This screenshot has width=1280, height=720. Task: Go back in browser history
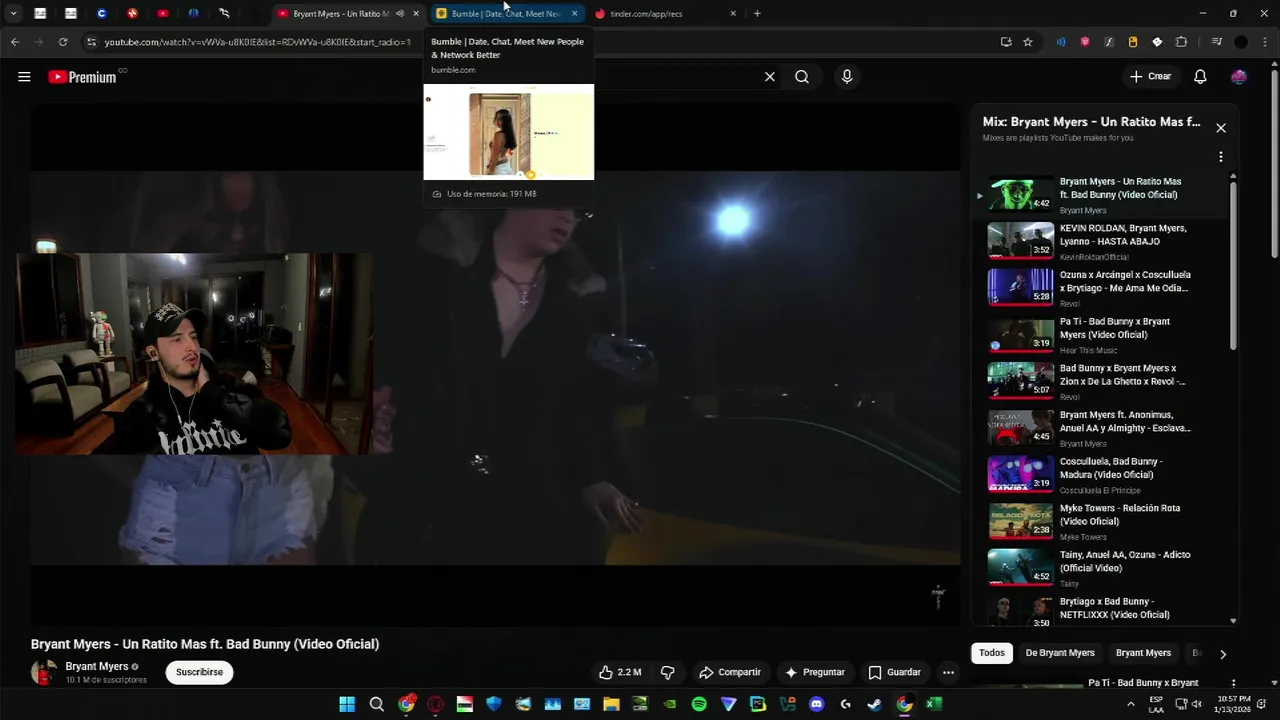click(14, 42)
